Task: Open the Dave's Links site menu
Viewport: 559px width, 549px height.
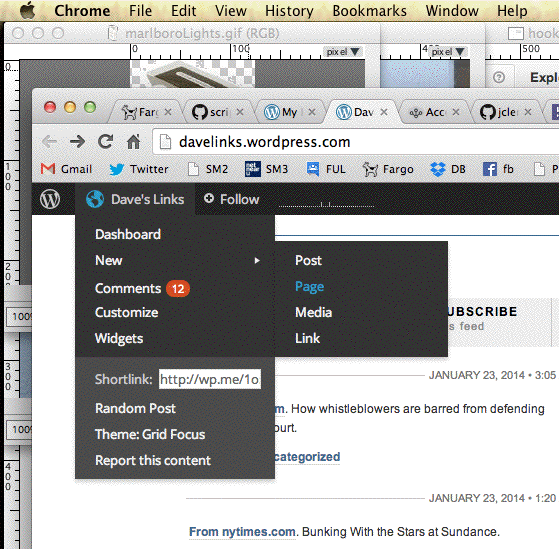Action: pyautogui.click(x=135, y=199)
